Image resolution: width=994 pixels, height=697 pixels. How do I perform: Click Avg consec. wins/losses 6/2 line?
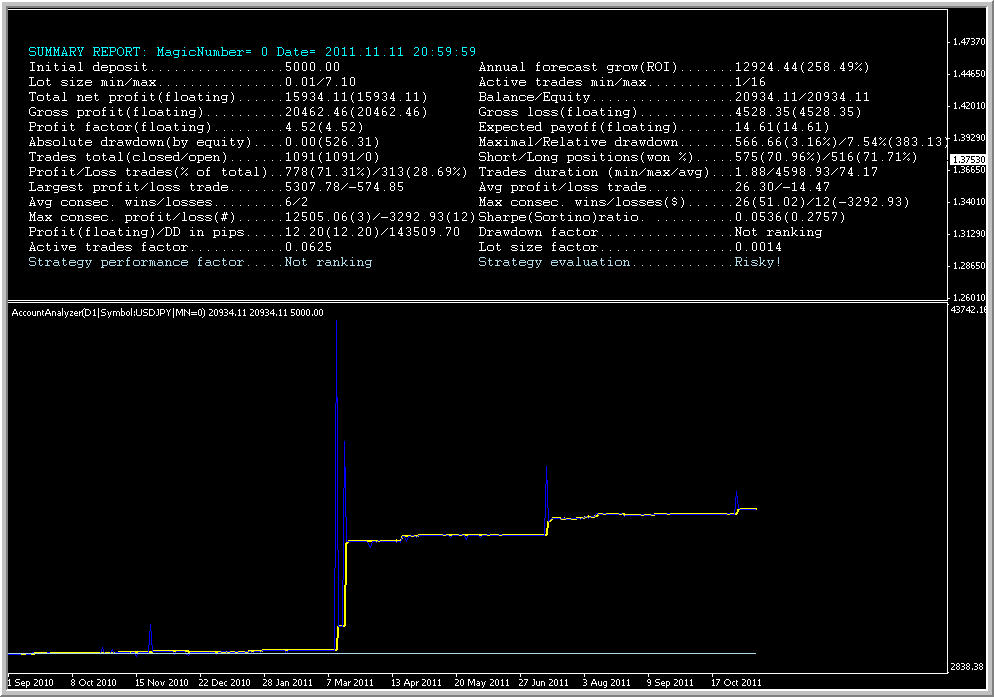pos(168,202)
